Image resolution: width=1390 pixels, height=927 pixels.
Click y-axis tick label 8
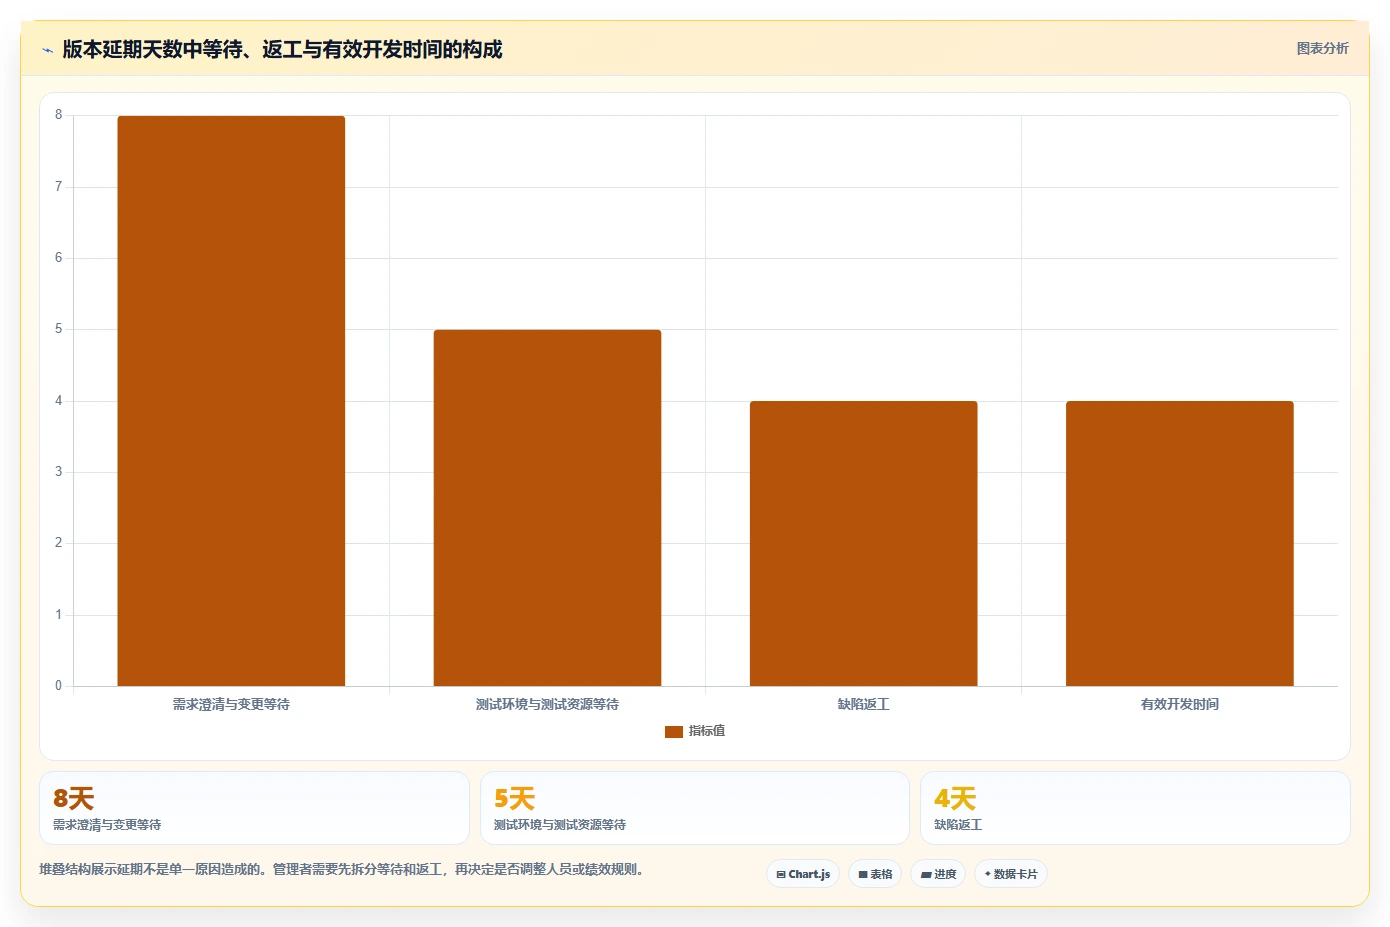(x=58, y=115)
